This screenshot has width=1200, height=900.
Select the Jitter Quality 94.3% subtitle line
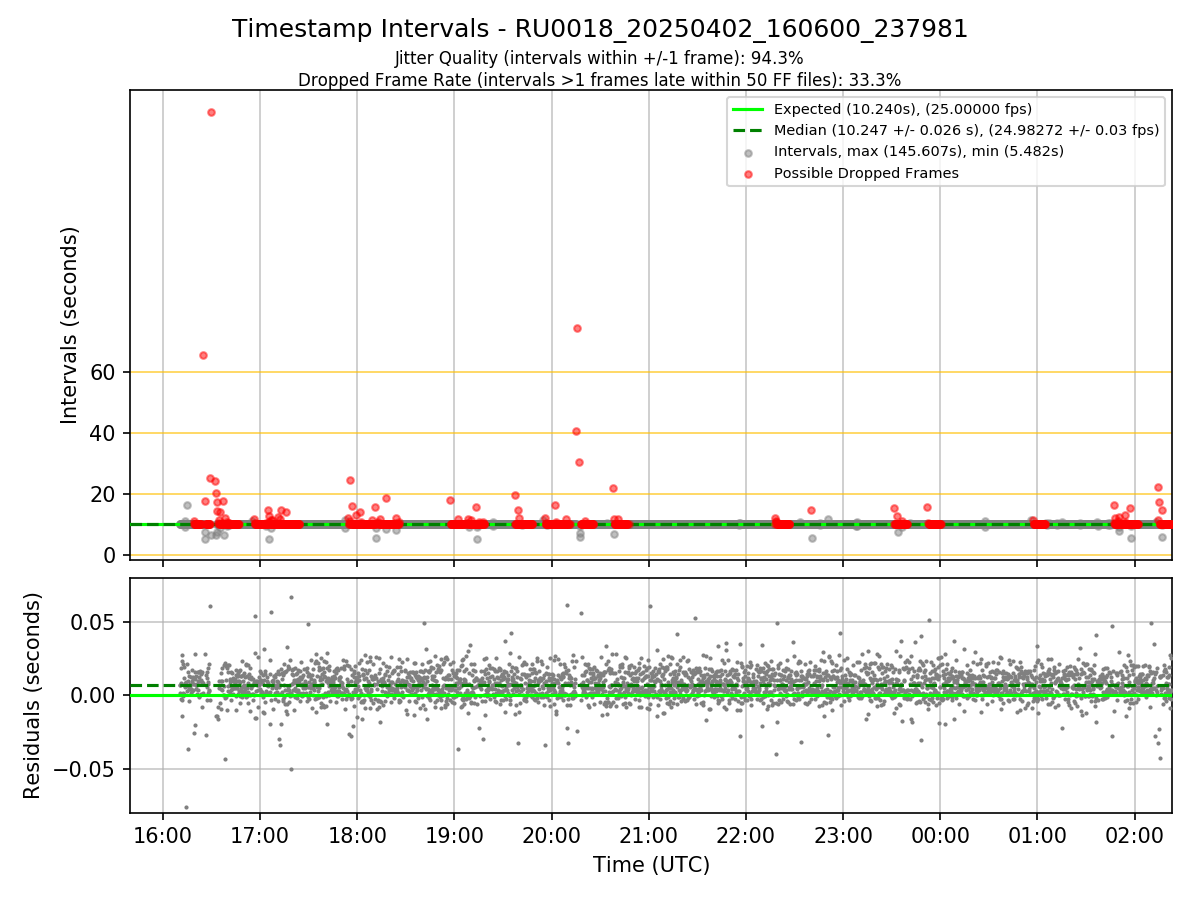pyautogui.click(x=599, y=58)
